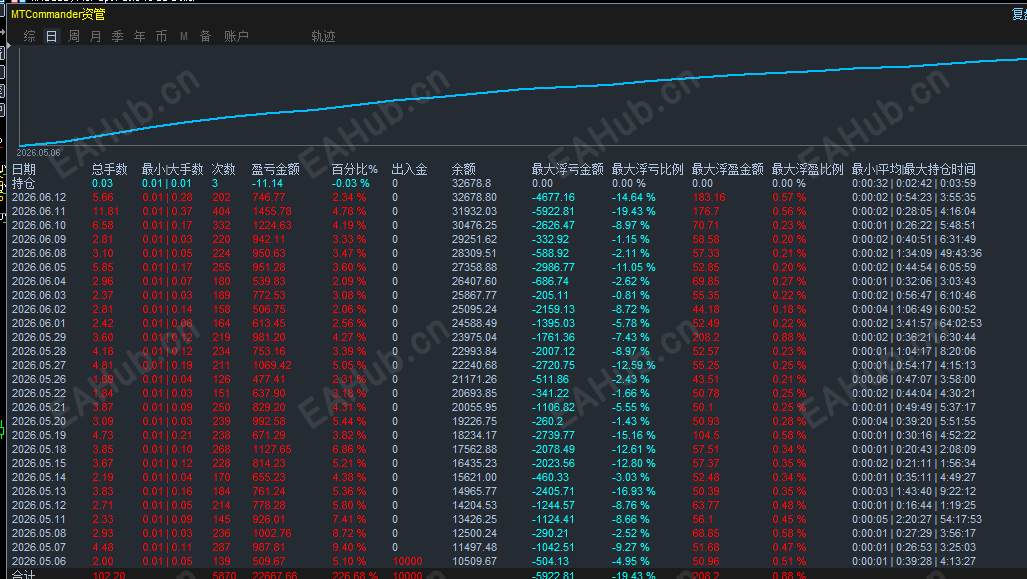
Task: Click percentage value 8.72 %
Action: click(348, 534)
